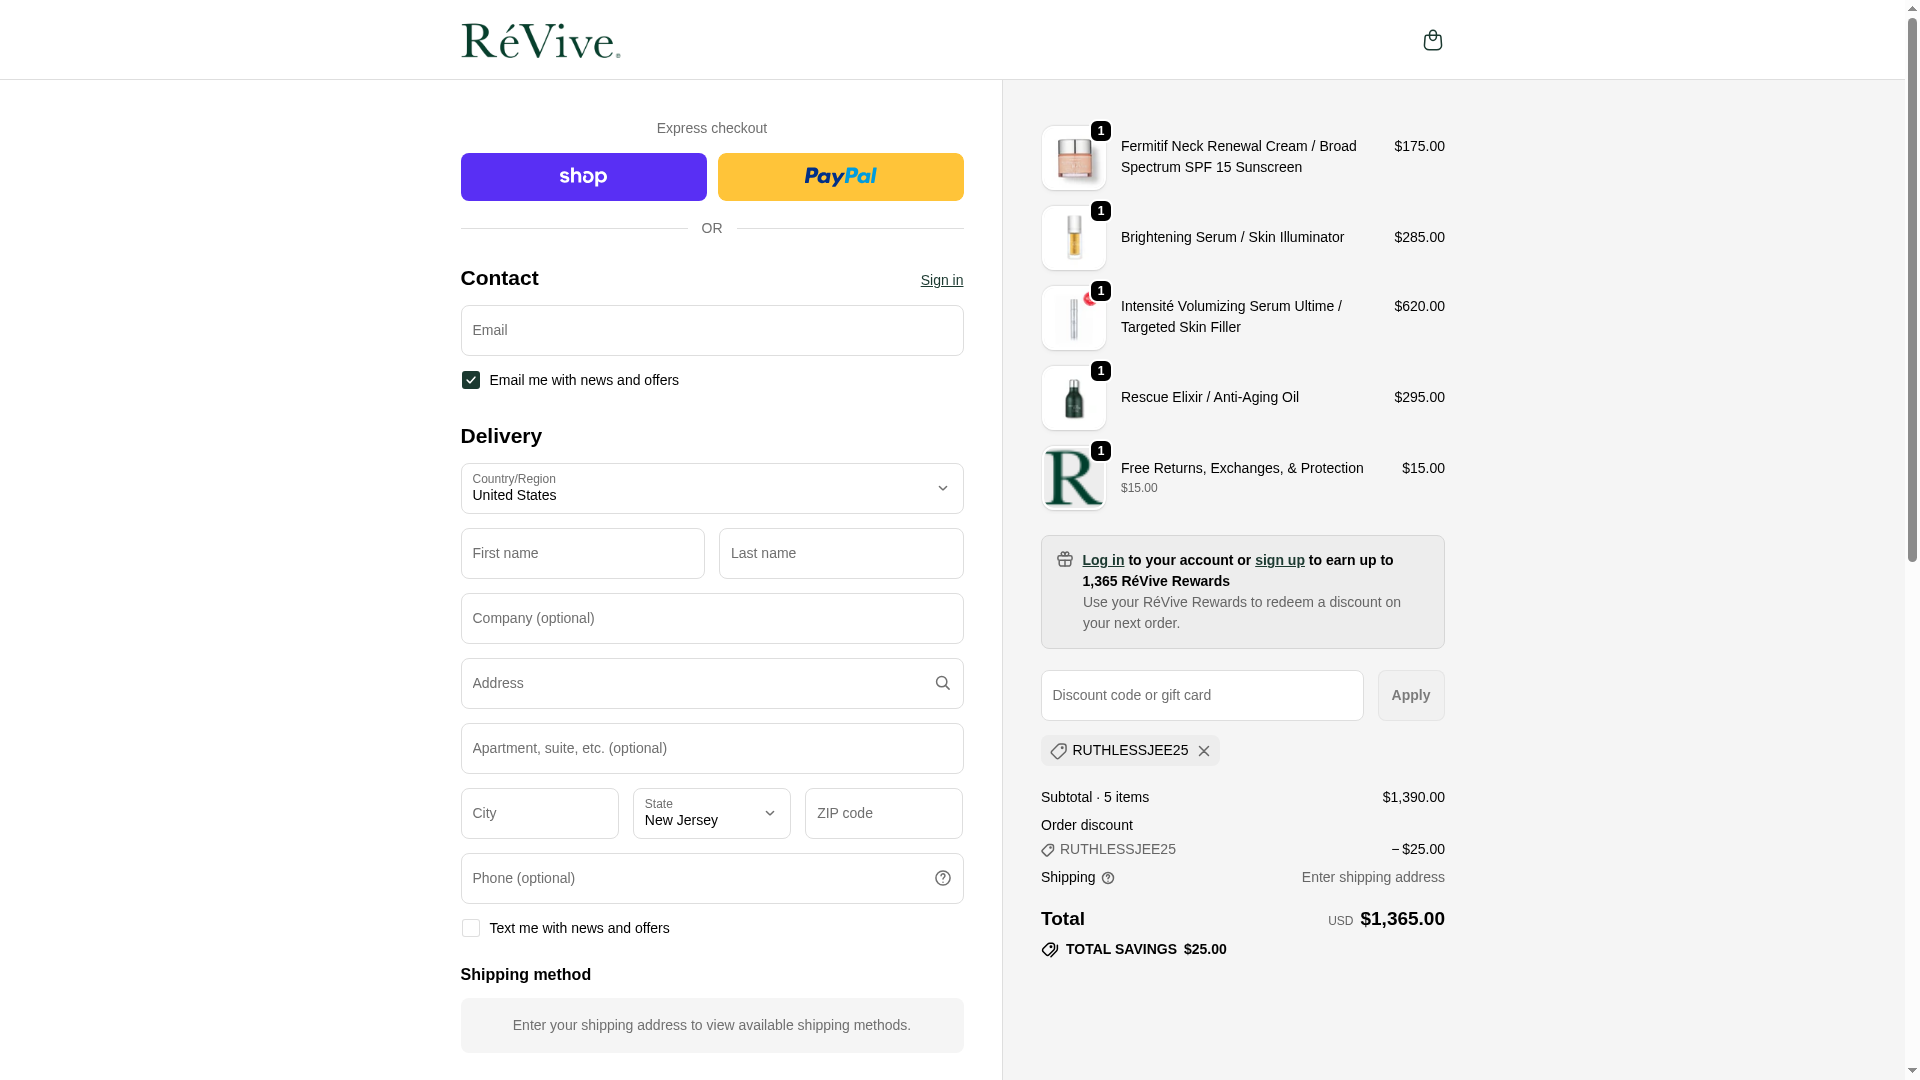Image resolution: width=1920 pixels, height=1080 pixels.
Task: Open the shopping bag cart icon
Action: [1432, 40]
